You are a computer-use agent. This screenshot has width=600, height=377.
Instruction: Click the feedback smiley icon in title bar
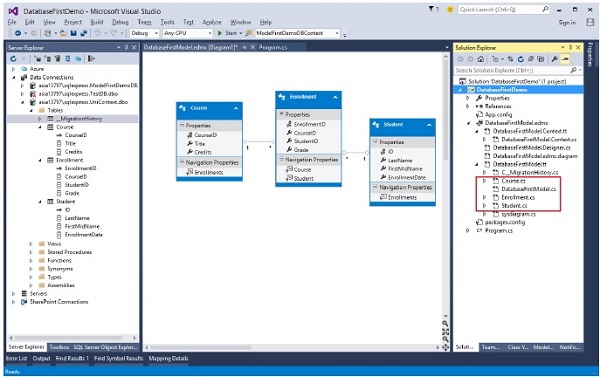(x=450, y=9)
